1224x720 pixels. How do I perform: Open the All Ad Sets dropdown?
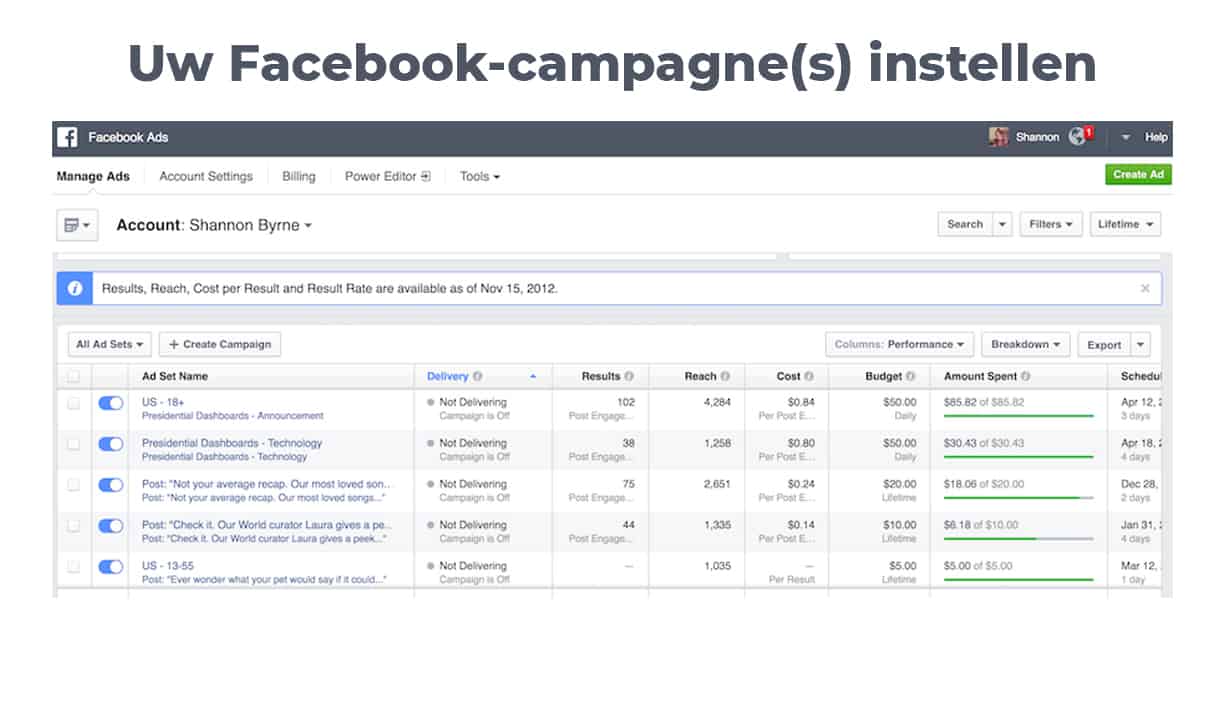(x=108, y=344)
